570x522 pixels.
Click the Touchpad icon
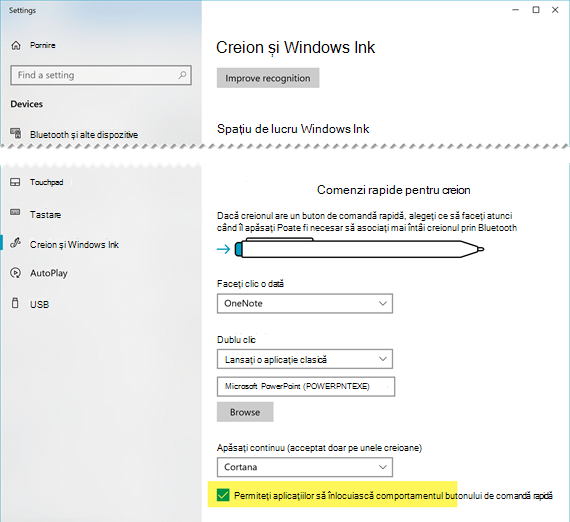15,182
